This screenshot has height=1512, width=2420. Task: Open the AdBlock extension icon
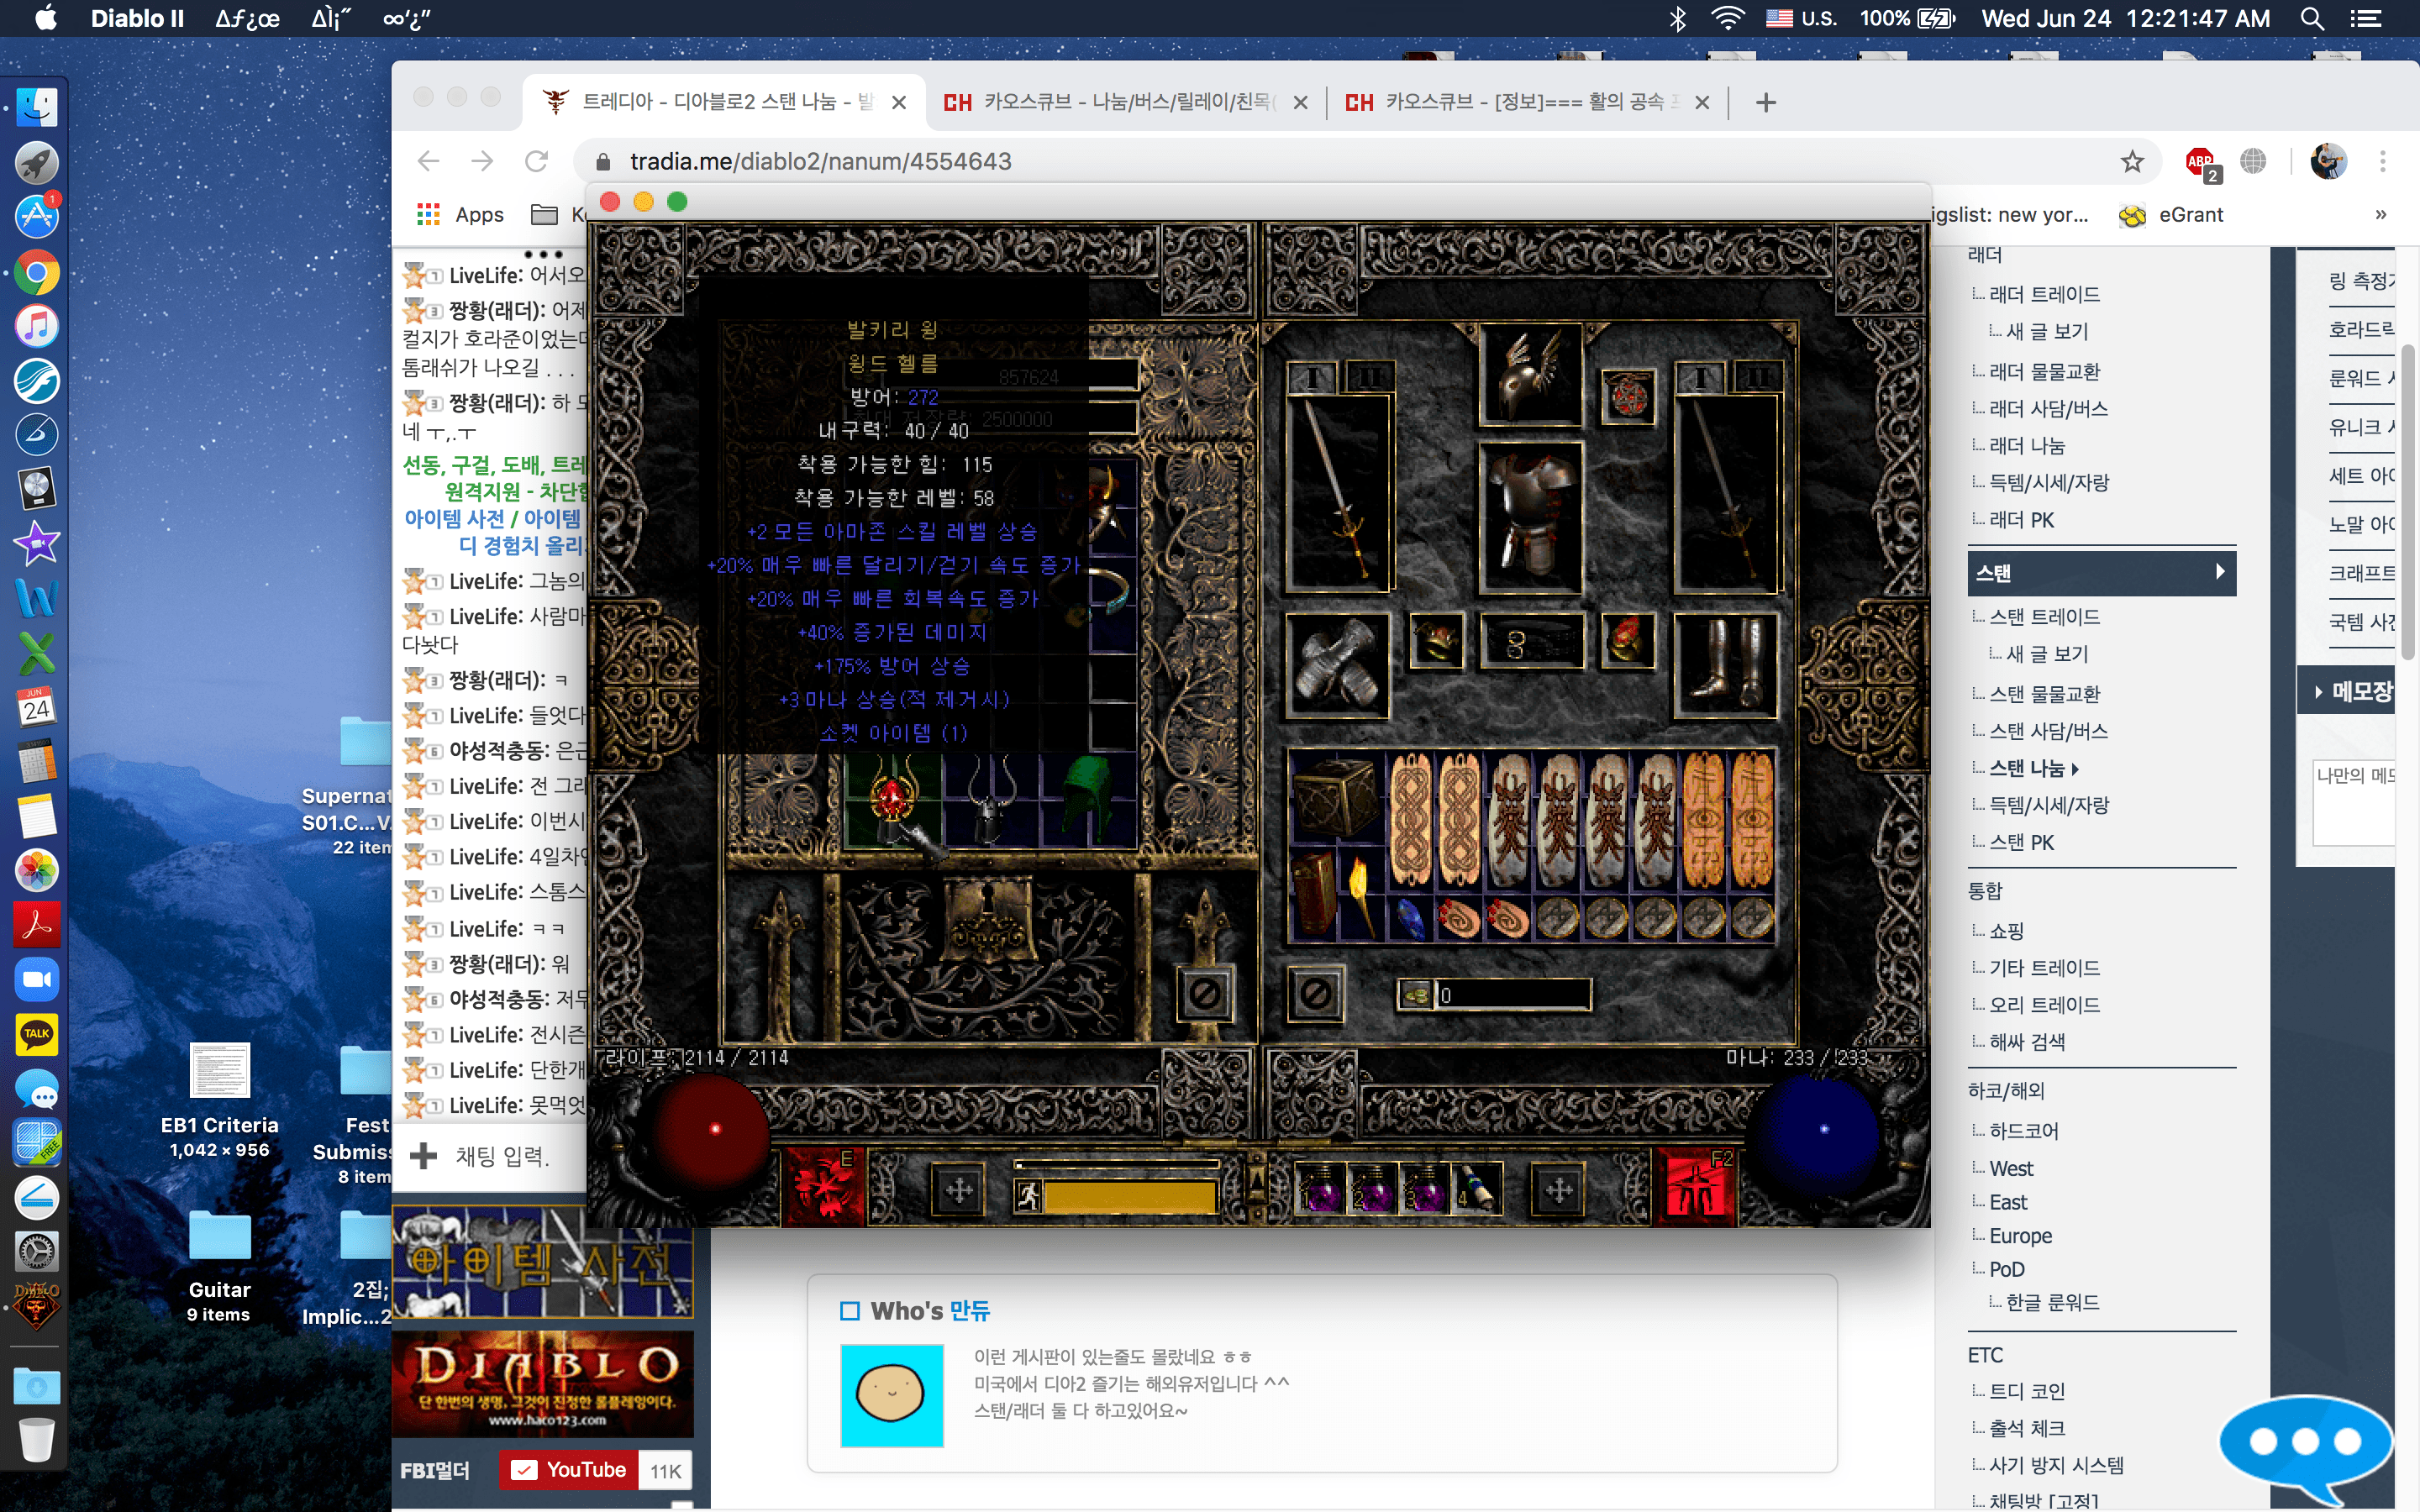(x=2200, y=162)
